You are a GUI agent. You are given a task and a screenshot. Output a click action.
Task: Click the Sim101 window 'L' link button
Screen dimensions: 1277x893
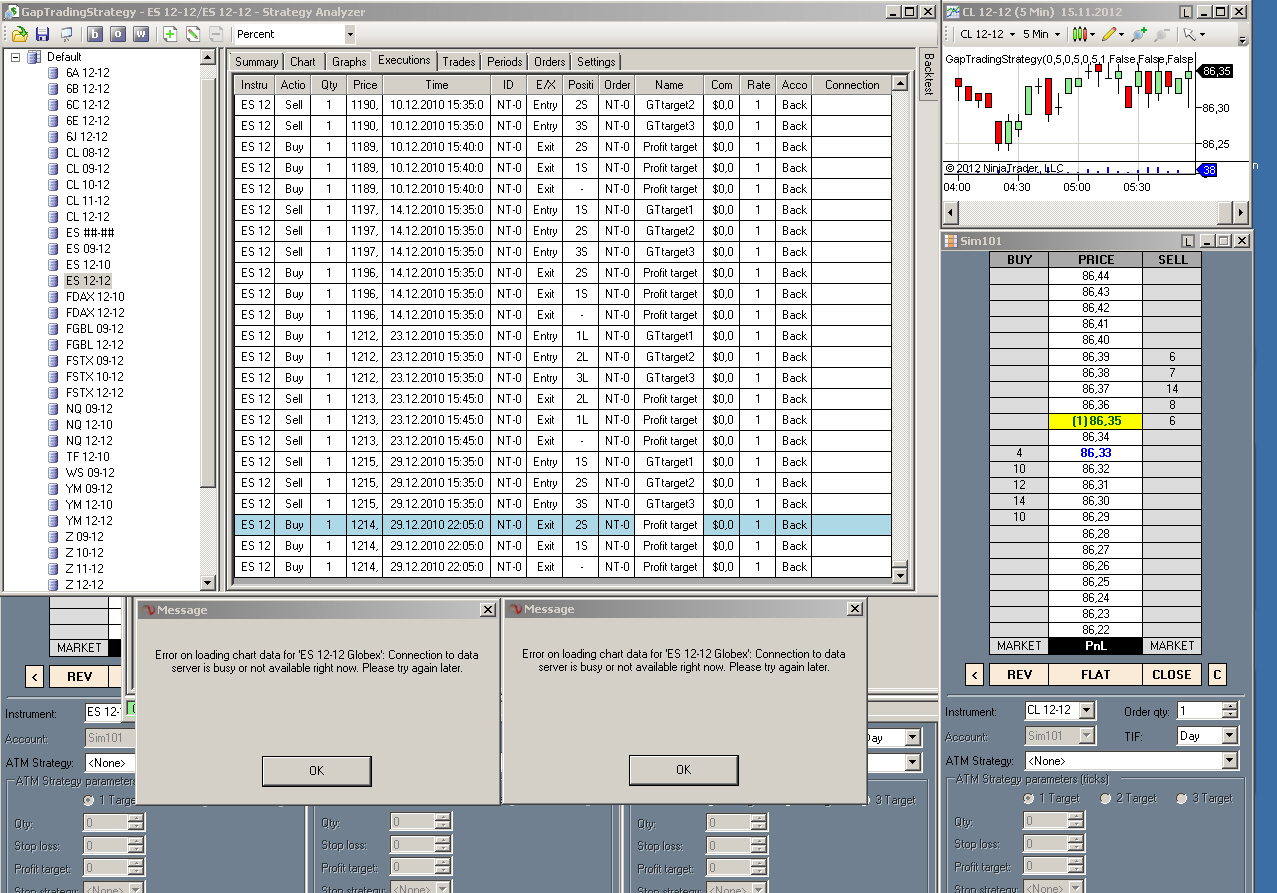pyautogui.click(x=1186, y=241)
